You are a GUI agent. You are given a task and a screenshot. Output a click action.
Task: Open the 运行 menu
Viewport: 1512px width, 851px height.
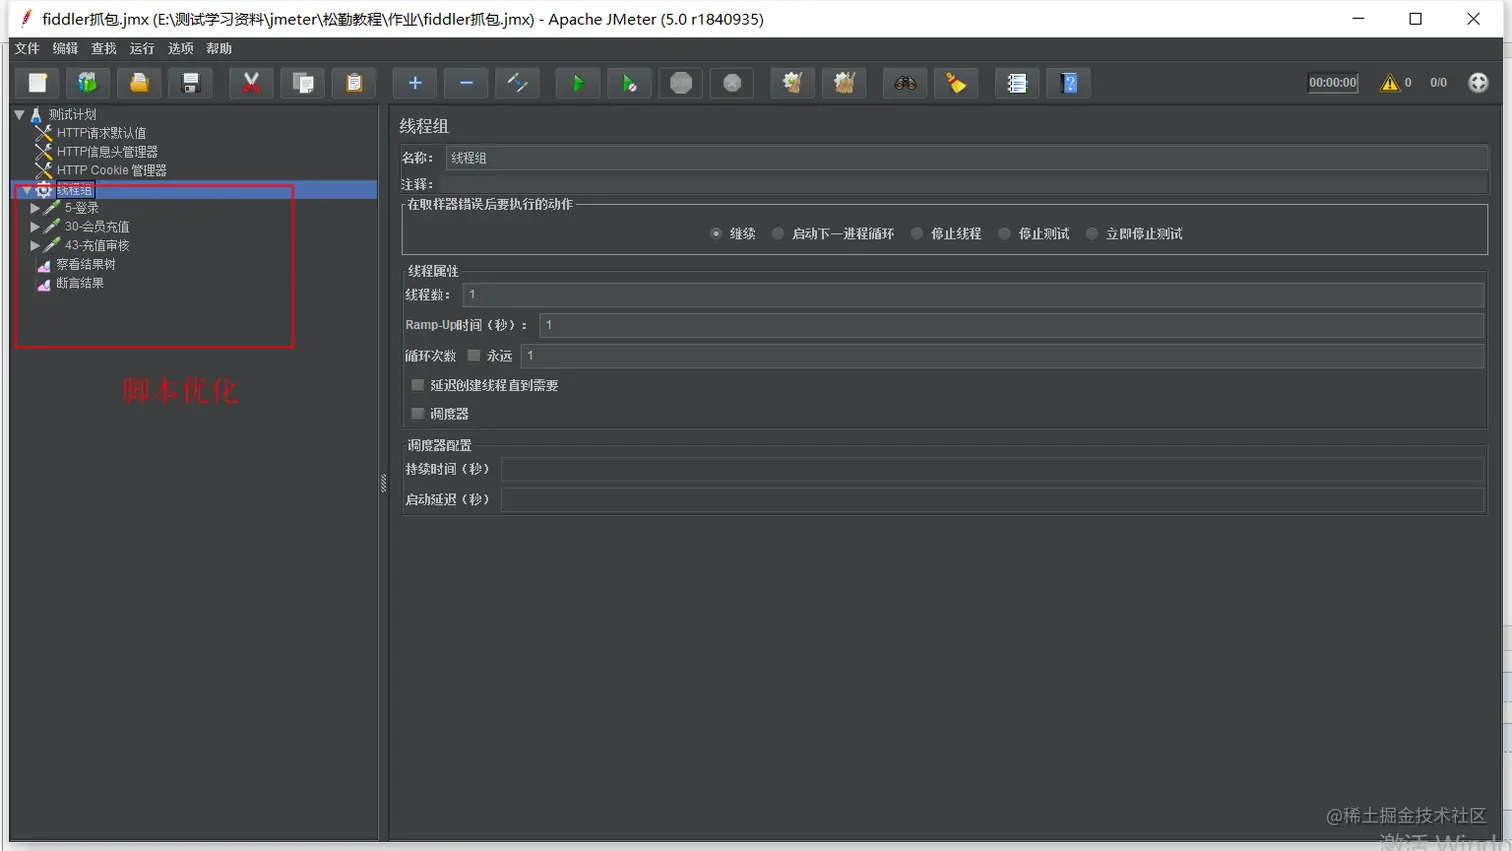142,48
